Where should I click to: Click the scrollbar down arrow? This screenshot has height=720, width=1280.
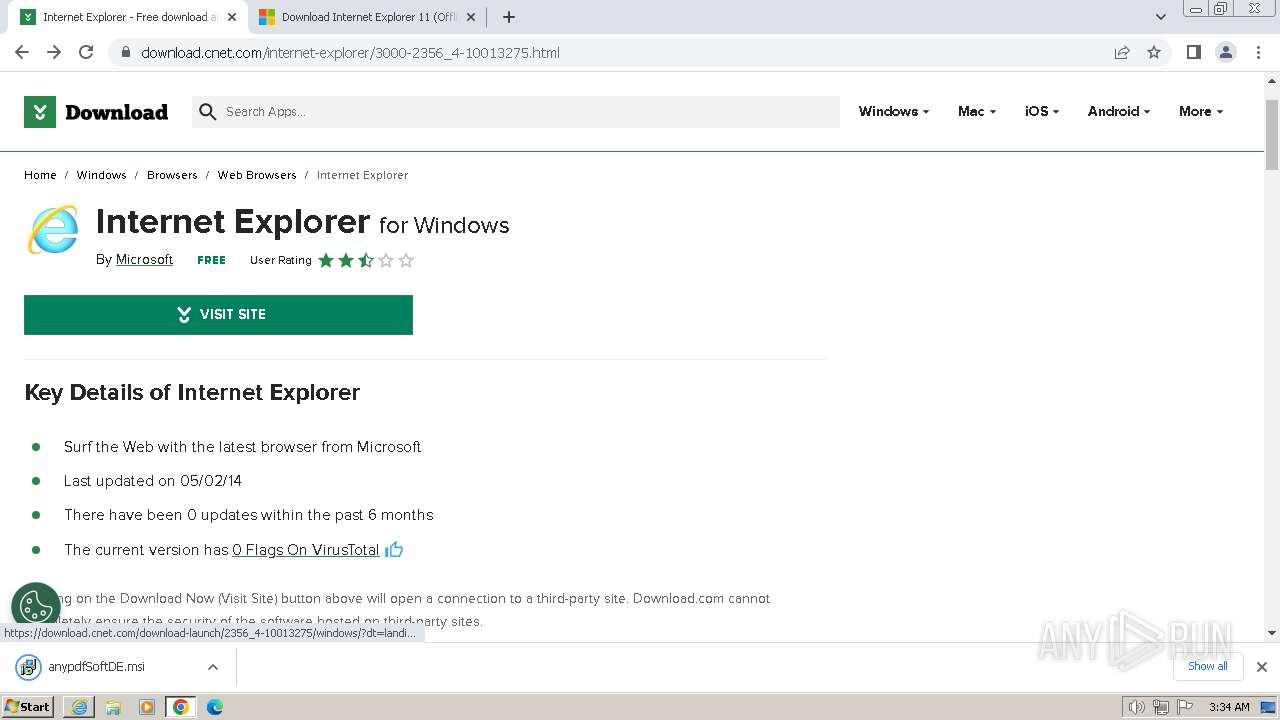tap(1272, 632)
